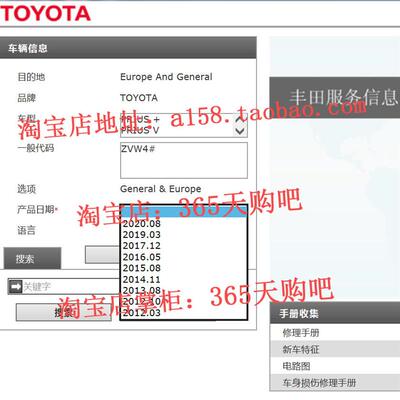
Task: Select PRIUS V in model list
Action: point(140,131)
